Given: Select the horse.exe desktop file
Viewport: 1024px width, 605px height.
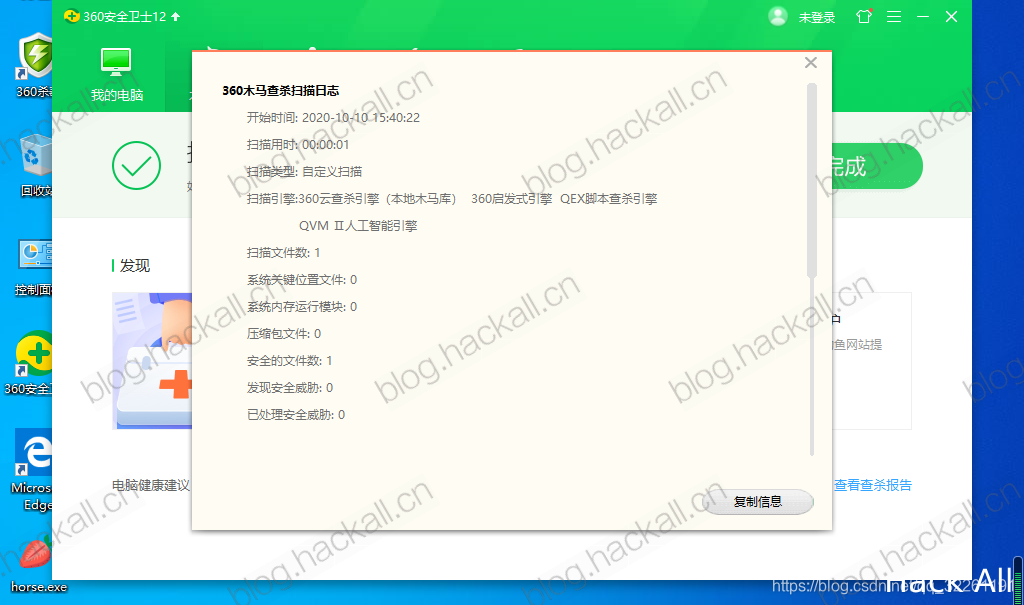Looking at the screenshot, I should tap(38, 566).
